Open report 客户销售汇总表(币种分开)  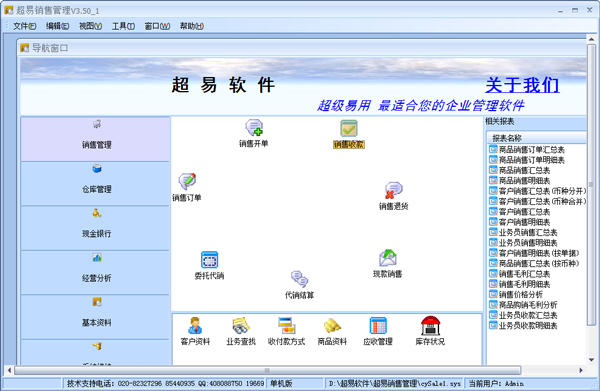coord(538,191)
